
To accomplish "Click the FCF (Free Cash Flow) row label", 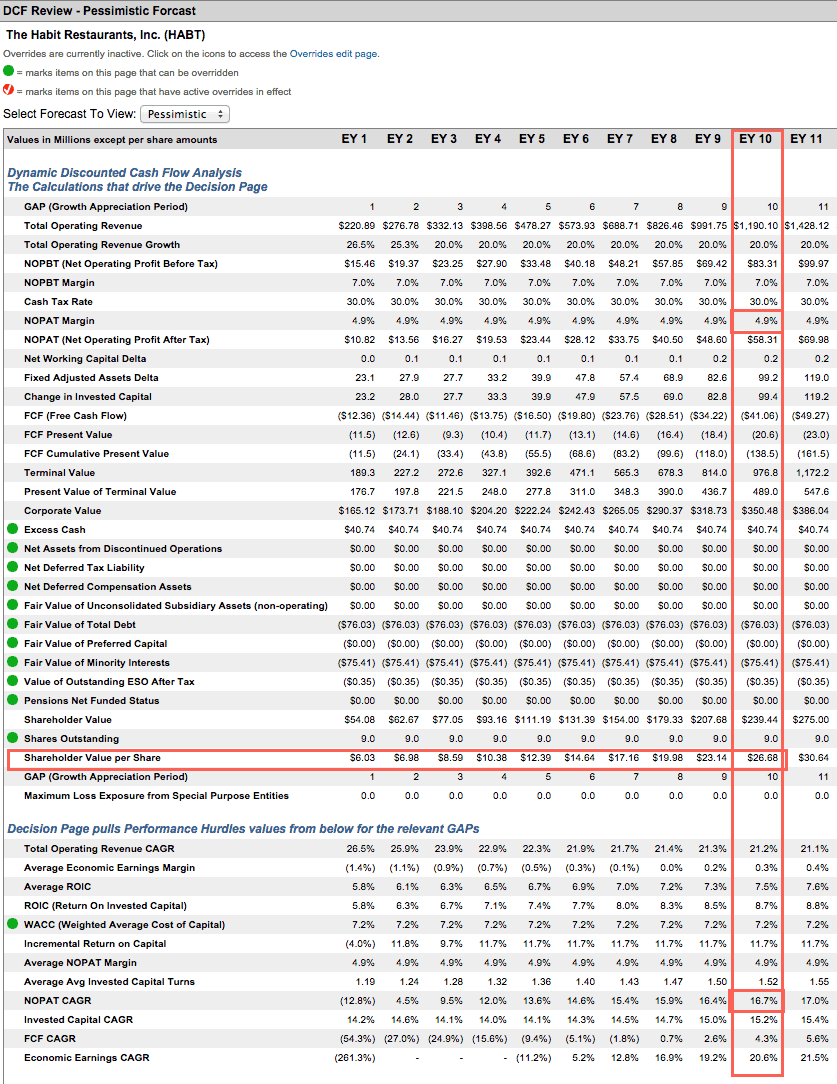I will (x=75, y=416).
